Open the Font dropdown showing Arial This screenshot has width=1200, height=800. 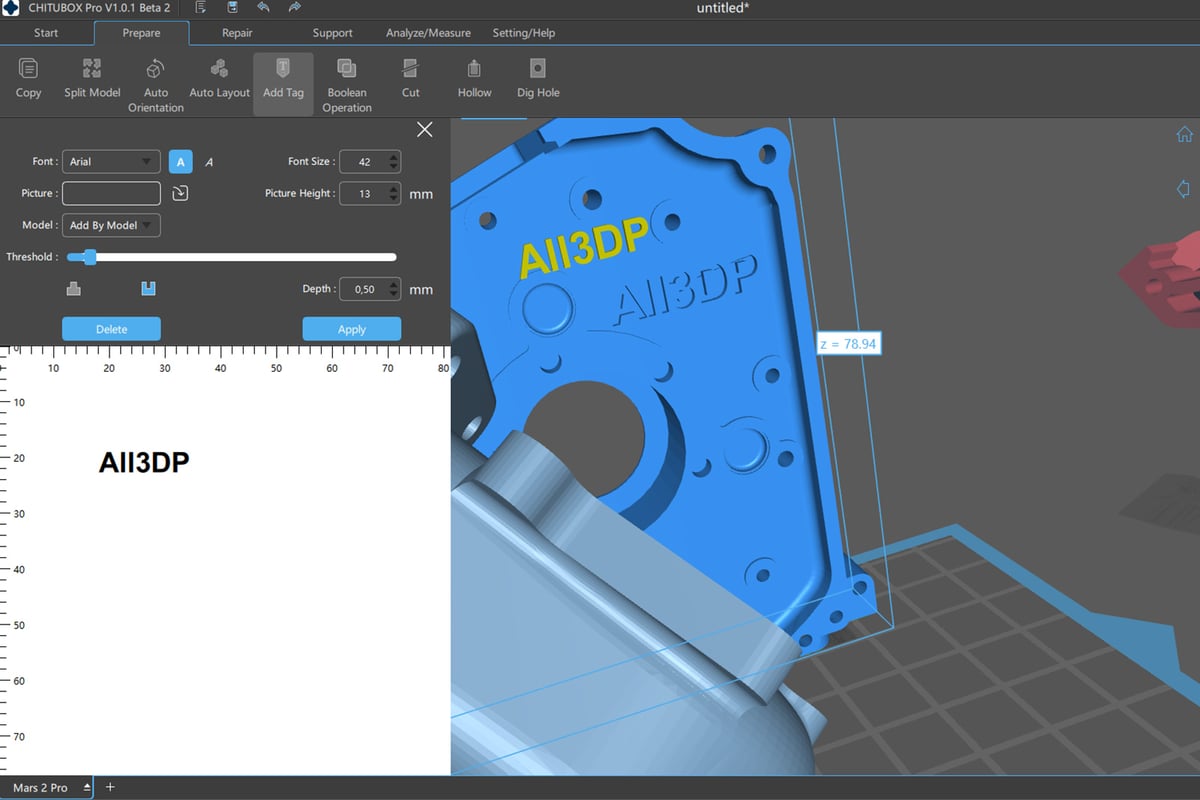(x=111, y=162)
